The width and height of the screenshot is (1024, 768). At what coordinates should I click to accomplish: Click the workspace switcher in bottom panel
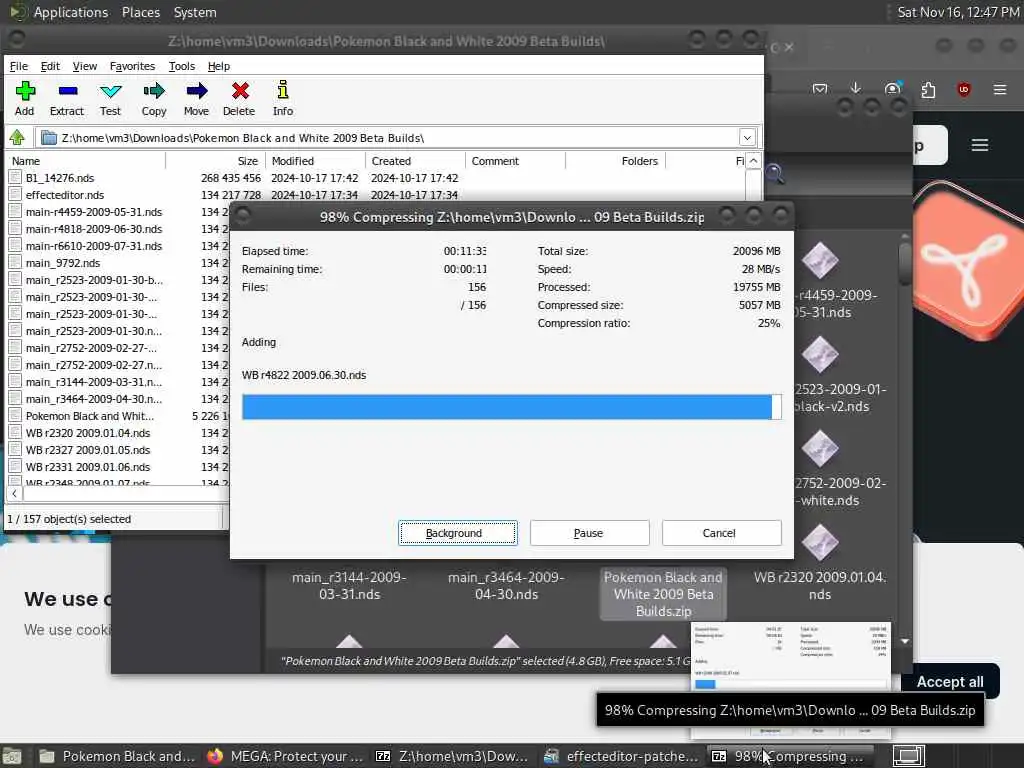click(908, 756)
